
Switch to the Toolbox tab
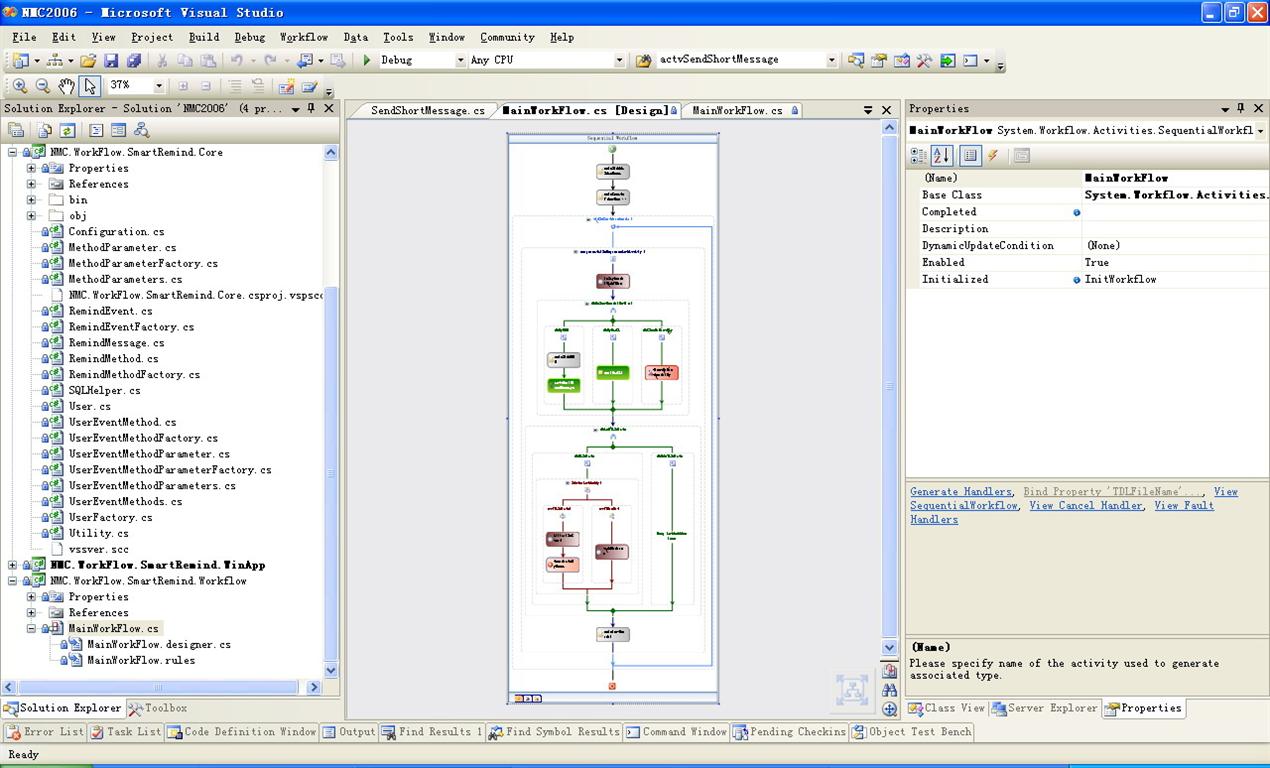click(158, 708)
